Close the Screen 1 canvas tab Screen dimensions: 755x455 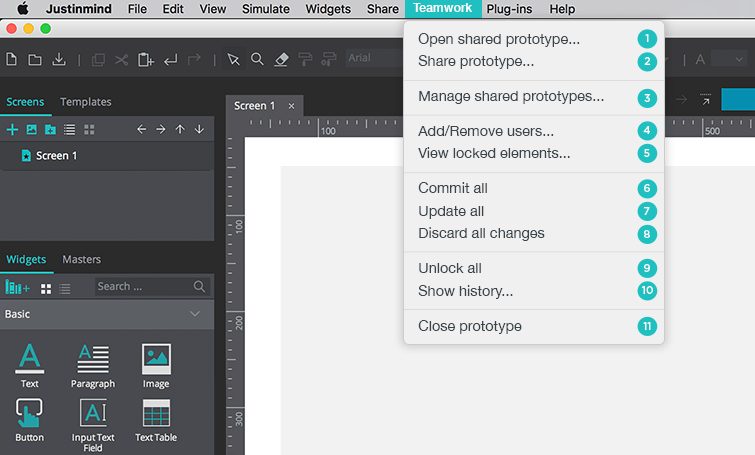pos(291,106)
